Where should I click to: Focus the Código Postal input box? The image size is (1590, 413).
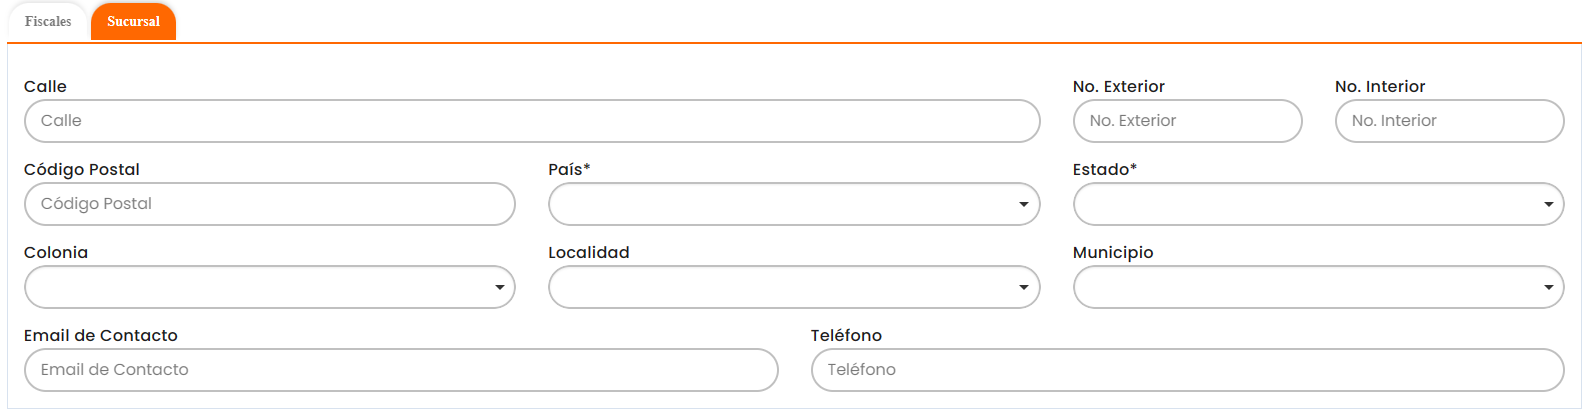[269, 204]
